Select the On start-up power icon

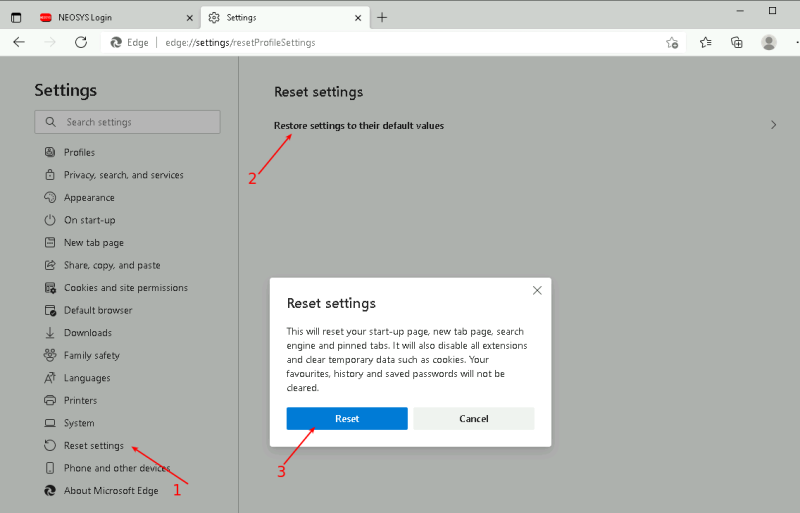50,220
